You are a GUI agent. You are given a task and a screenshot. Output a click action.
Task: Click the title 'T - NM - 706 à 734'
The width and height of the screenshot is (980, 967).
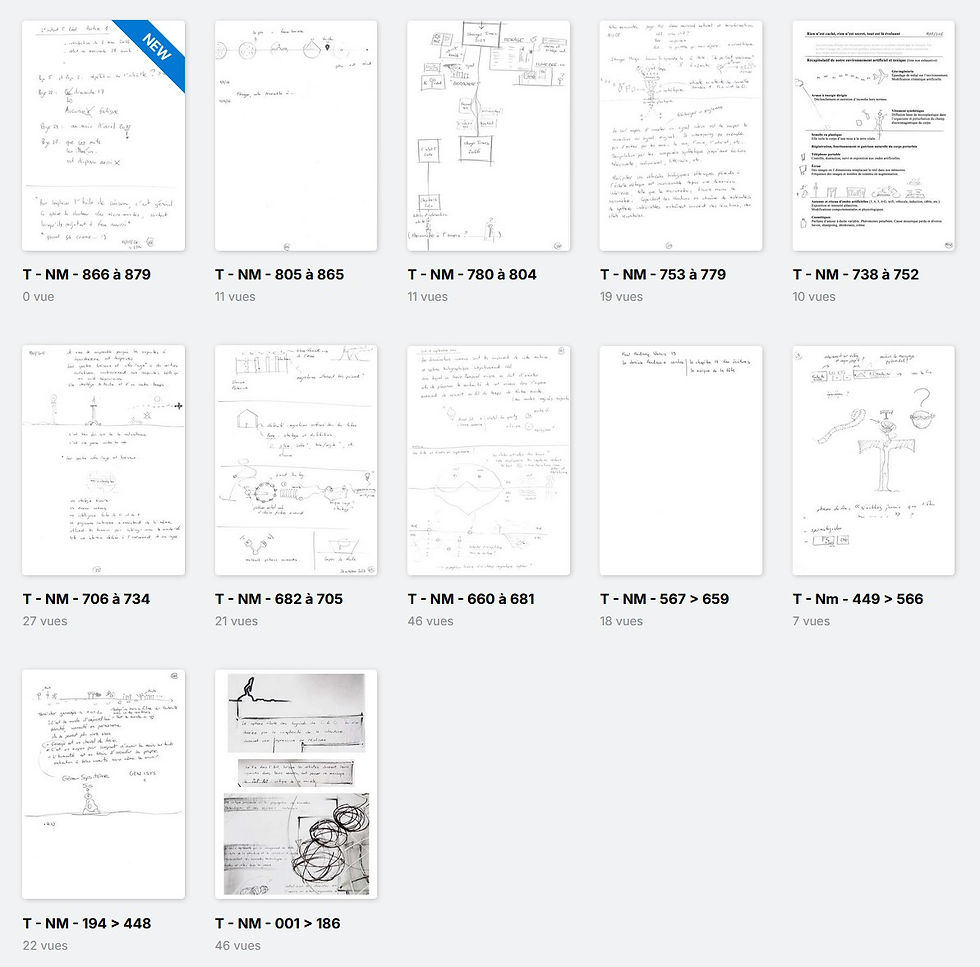(x=86, y=599)
